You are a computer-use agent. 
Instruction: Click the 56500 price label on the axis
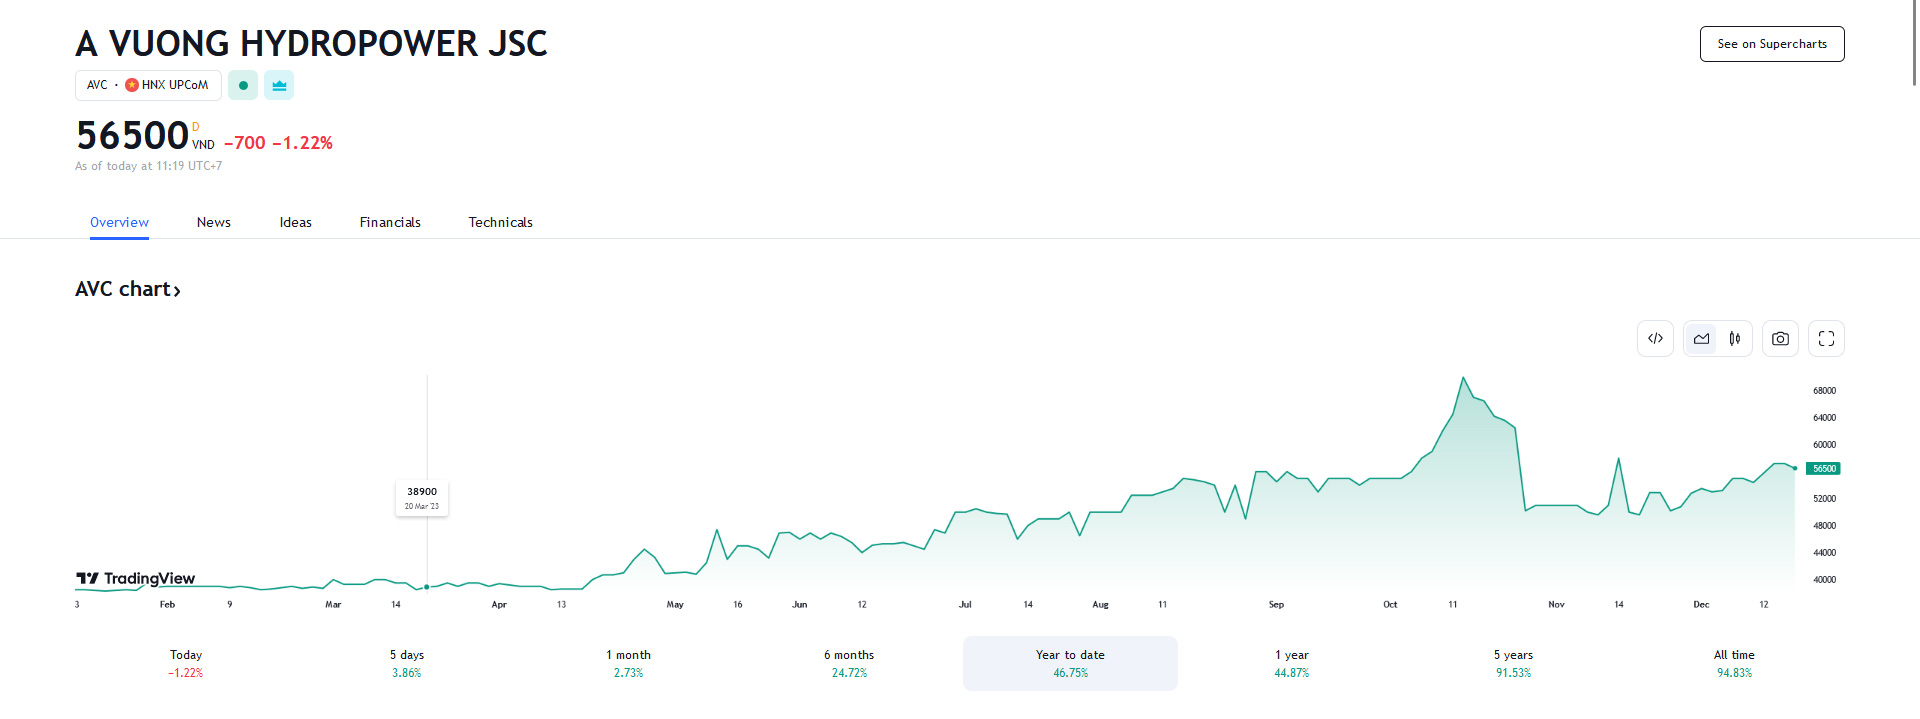1824,468
